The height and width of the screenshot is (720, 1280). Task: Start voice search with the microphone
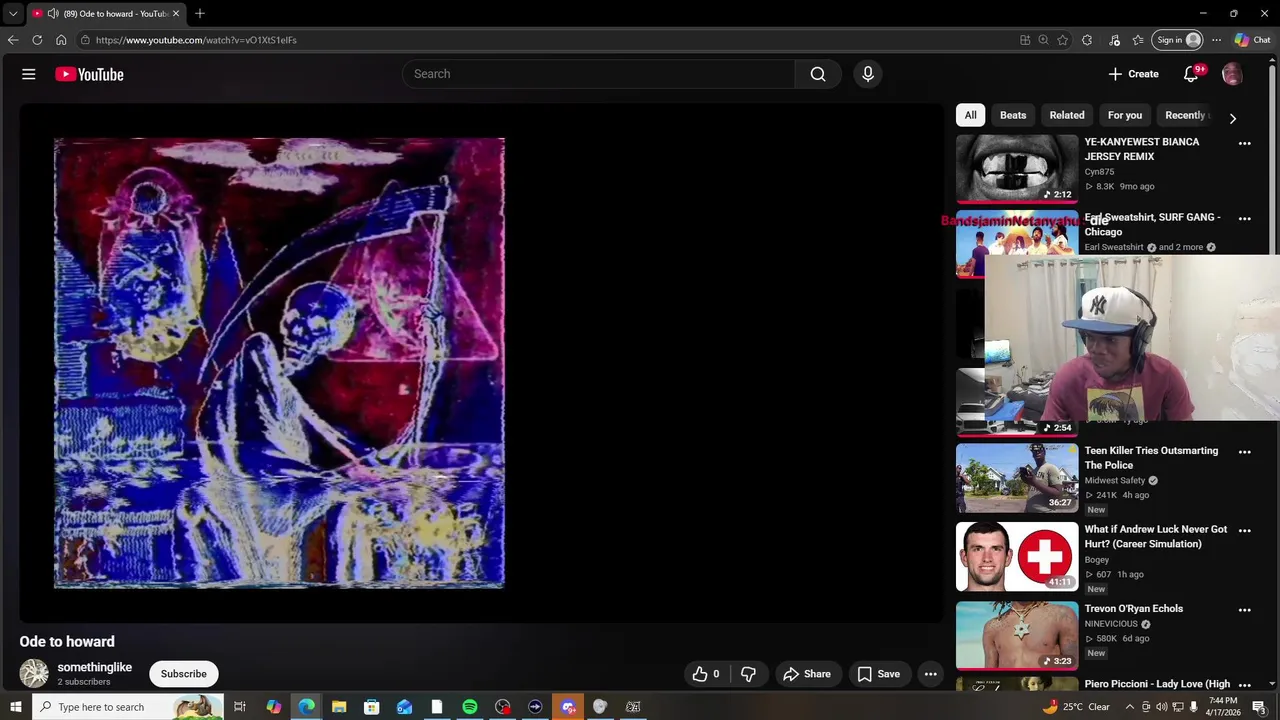pos(868,74)
